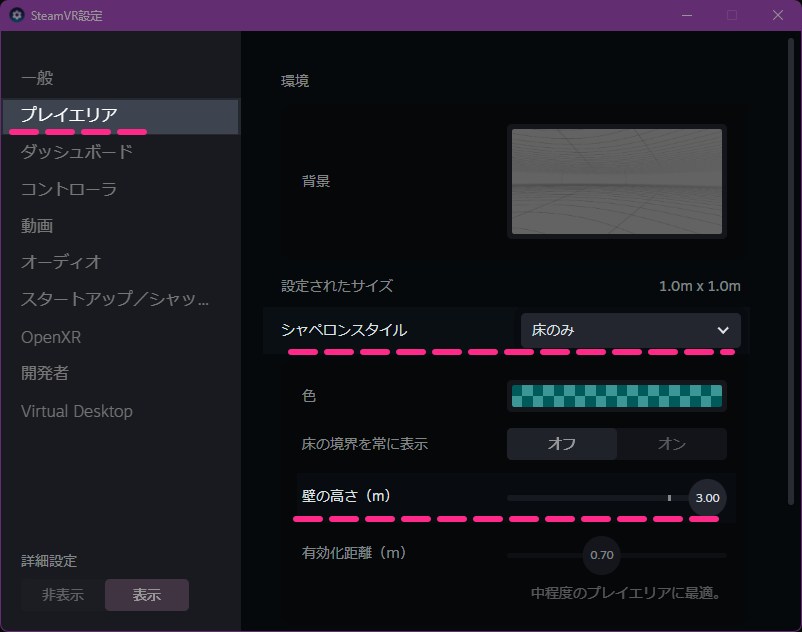802x632 pixels.
Task: Open the 一般 settings section
Action: (x=37, y=78)
